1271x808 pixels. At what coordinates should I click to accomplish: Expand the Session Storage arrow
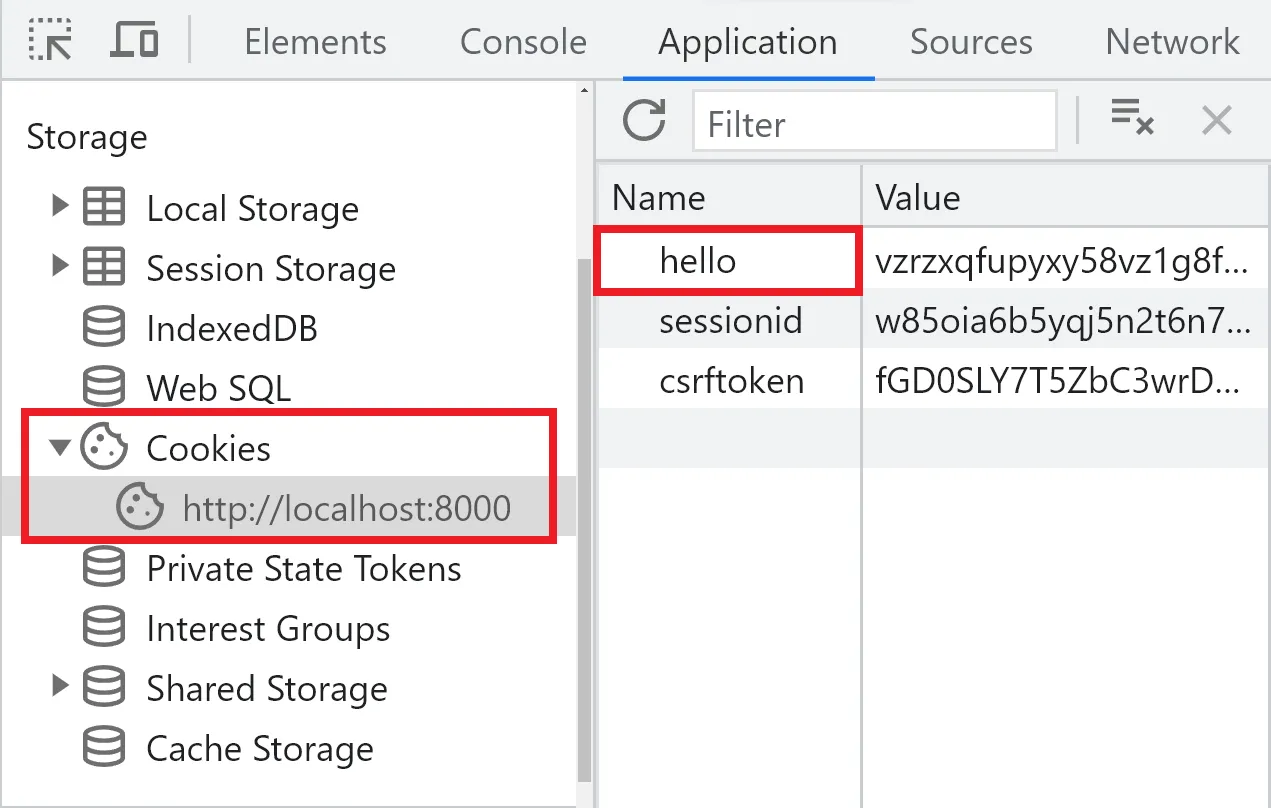tap(60, 267)
